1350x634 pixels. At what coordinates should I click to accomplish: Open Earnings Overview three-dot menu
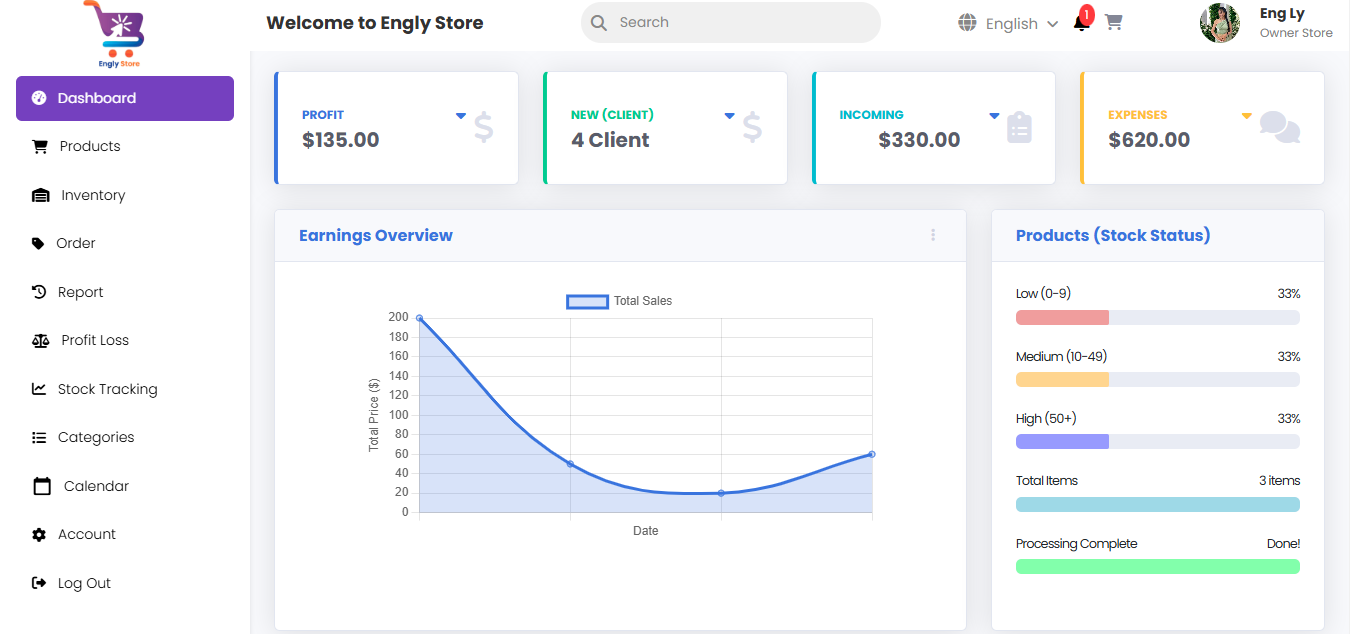pyautogui.click(x=933, y=235)
